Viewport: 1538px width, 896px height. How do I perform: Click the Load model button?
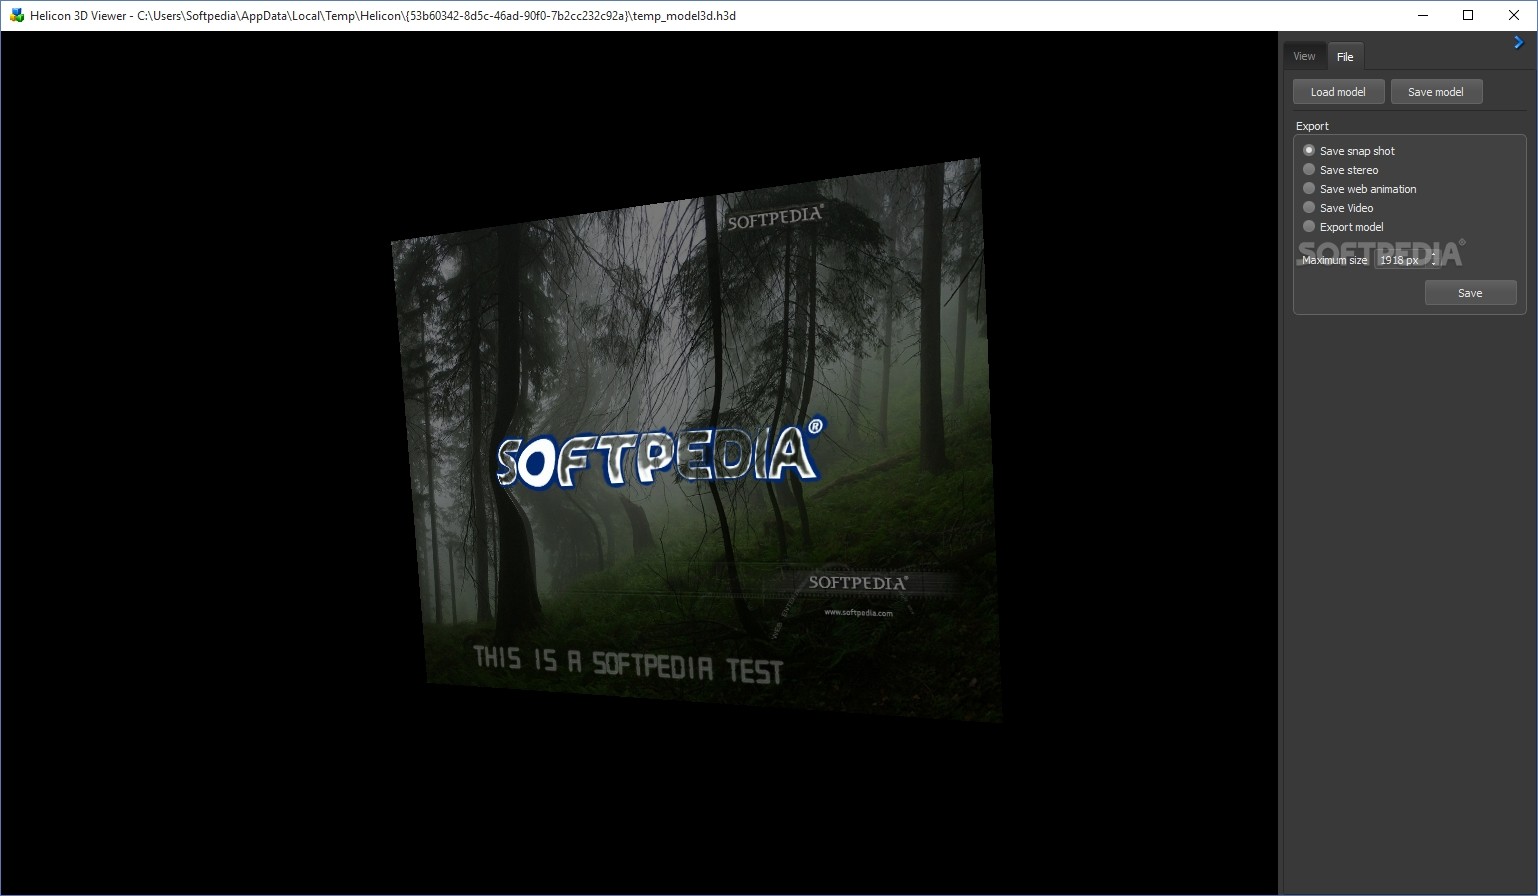[1338, 92]
